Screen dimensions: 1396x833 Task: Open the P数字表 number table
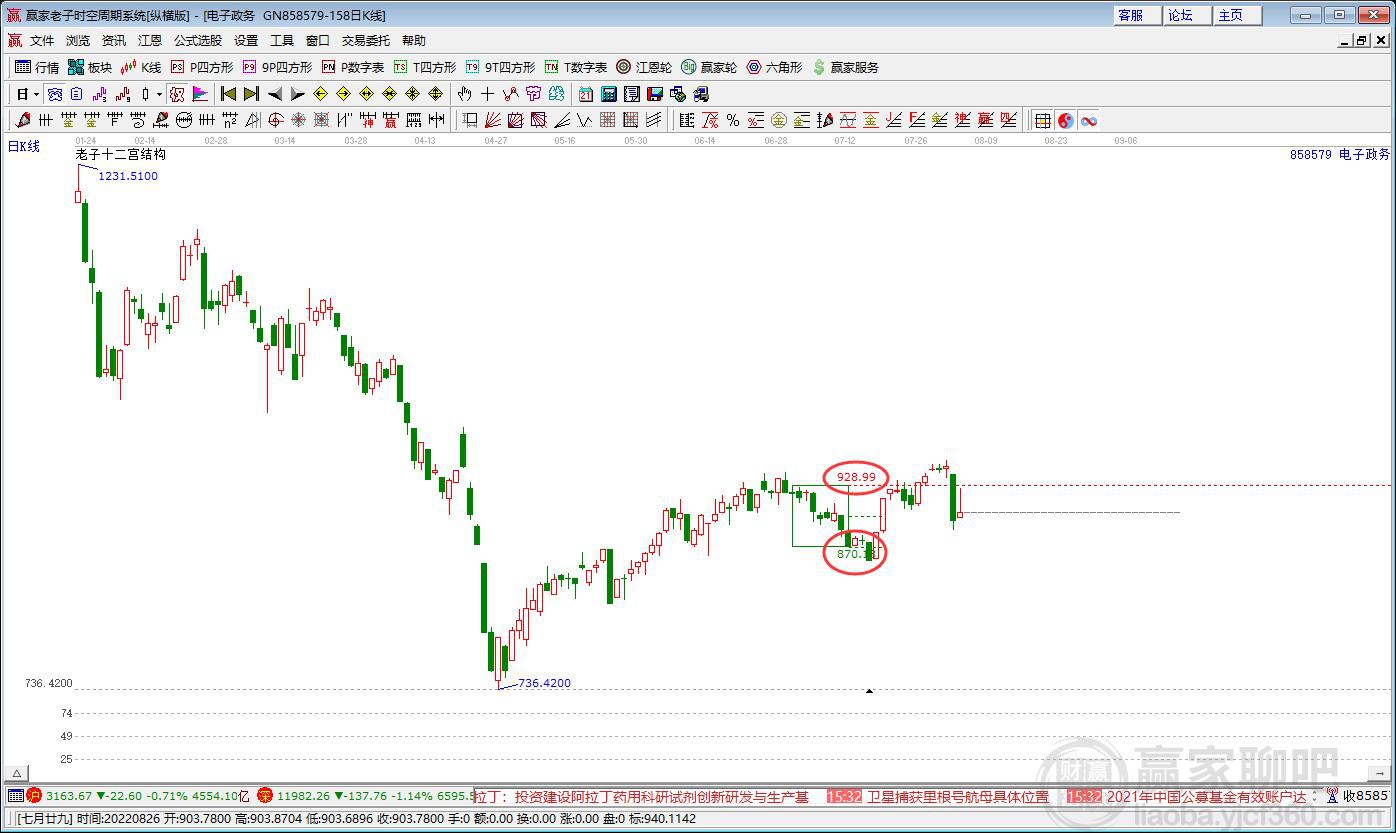tap(352, 67)
